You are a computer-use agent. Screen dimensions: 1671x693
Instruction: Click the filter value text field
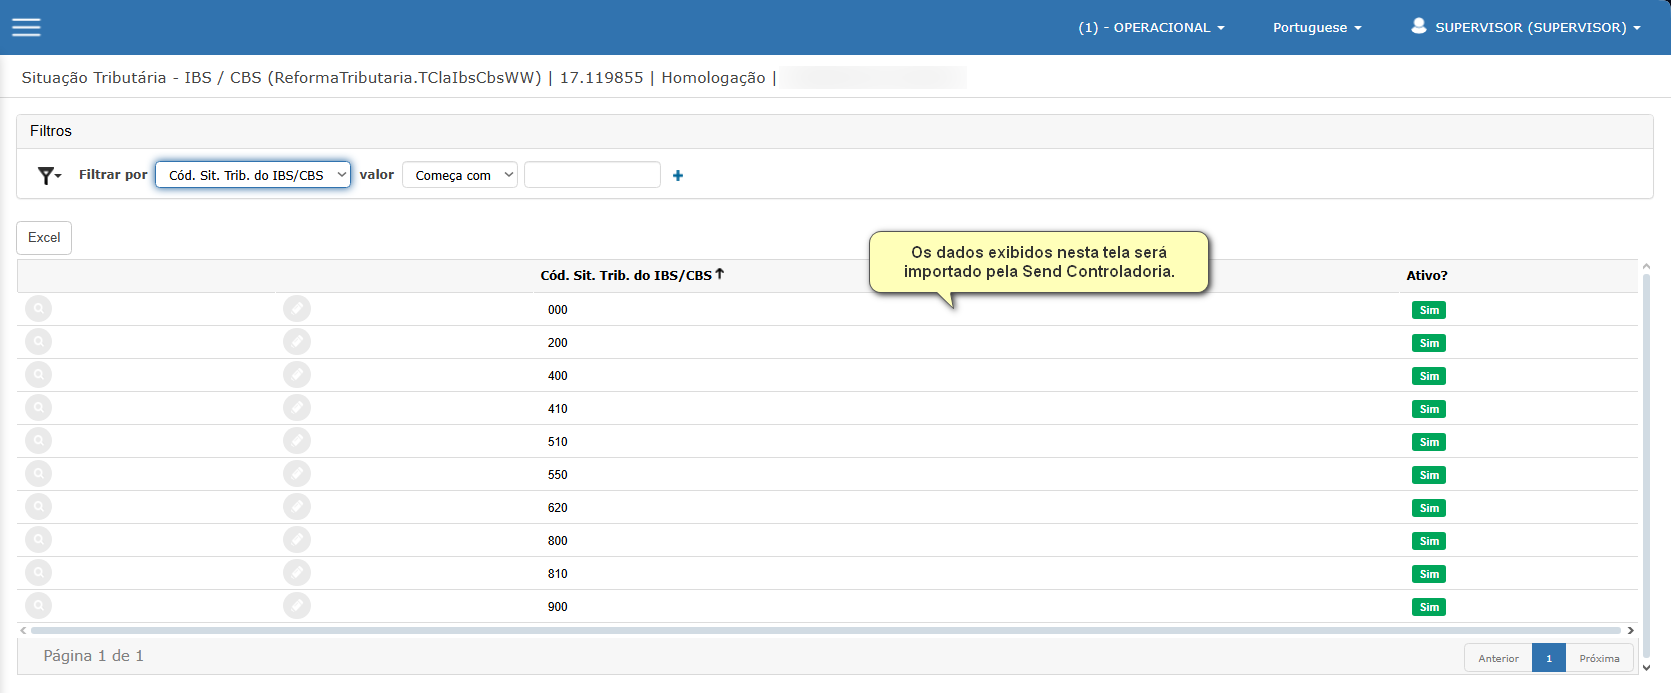point(592,175)
